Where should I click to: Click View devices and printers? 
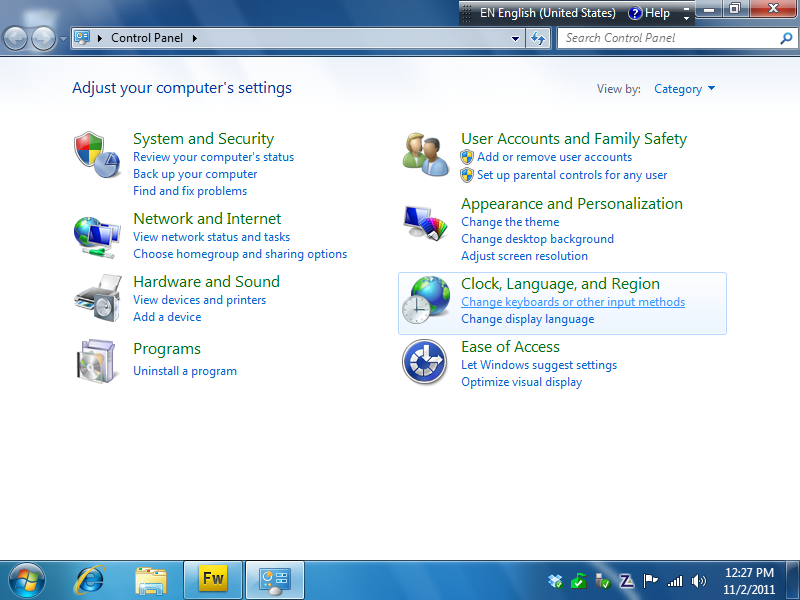tap(199, 300)
